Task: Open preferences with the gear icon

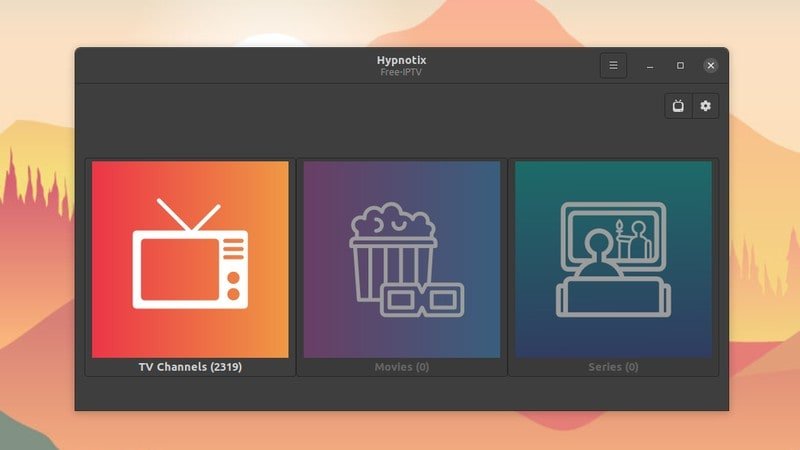Action: tap(705, 106)
